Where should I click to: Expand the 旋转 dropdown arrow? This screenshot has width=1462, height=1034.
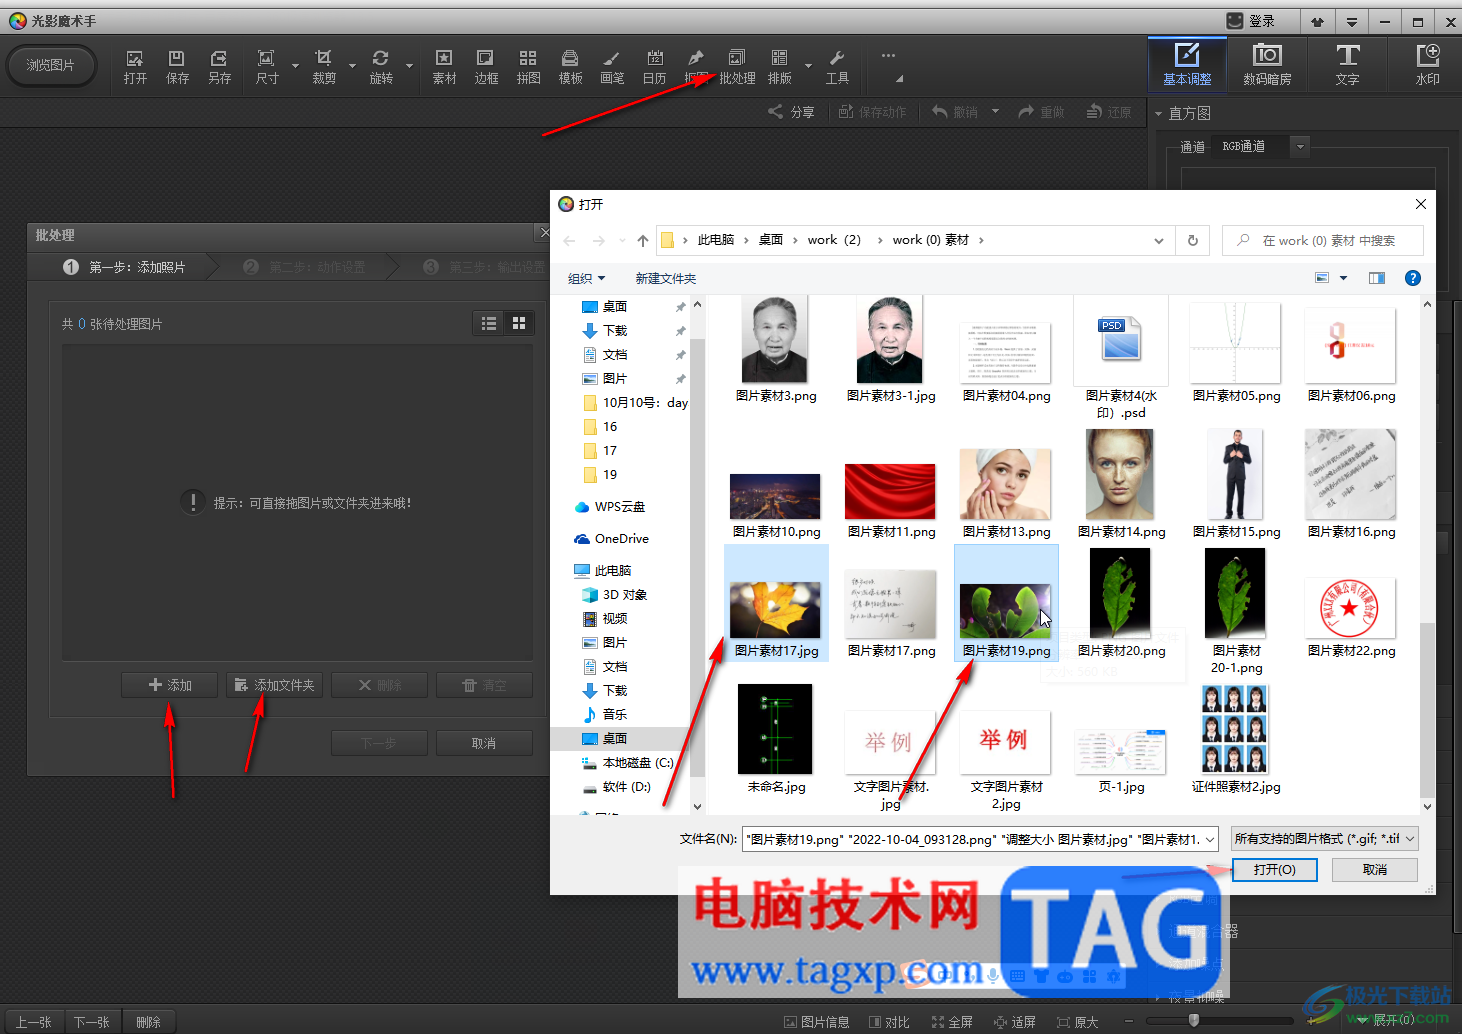pos(409,67)
